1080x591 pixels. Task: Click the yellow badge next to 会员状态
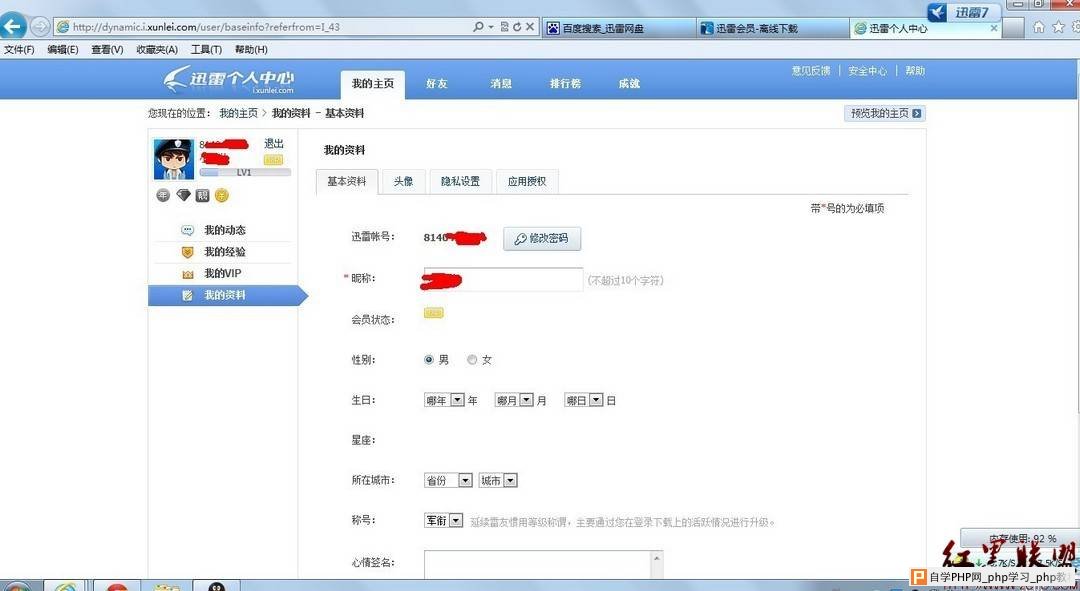coord(433,313)
